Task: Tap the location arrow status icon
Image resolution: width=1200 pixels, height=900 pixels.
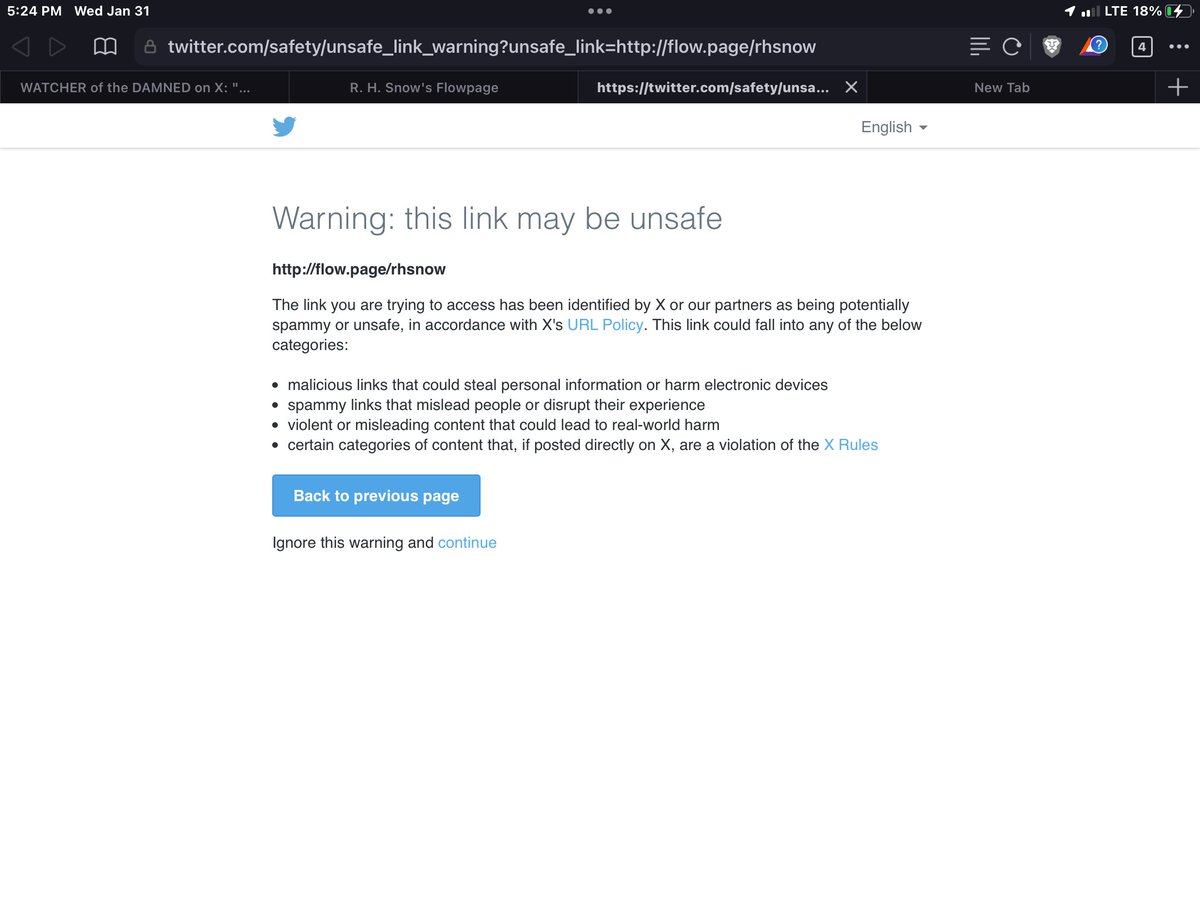Action: [x=1069, y=11]
